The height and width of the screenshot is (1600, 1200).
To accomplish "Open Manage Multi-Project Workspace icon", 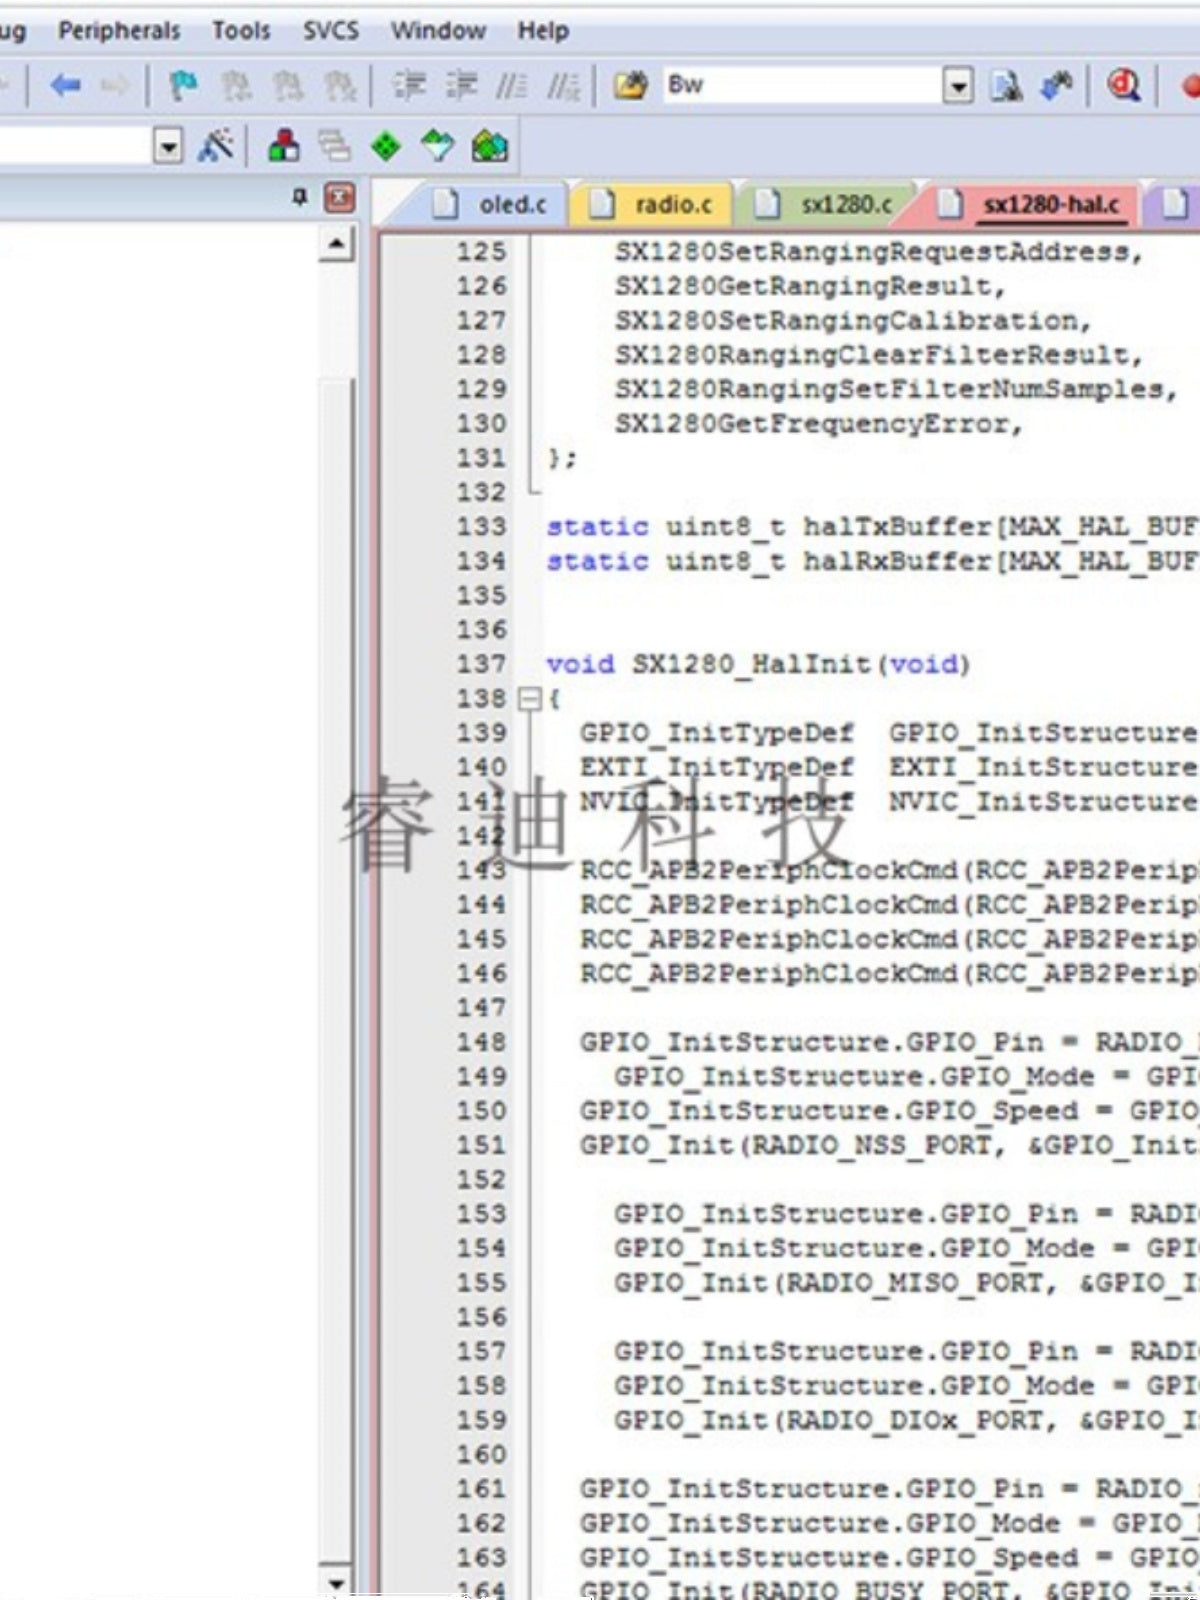I will tap(335, 147).
